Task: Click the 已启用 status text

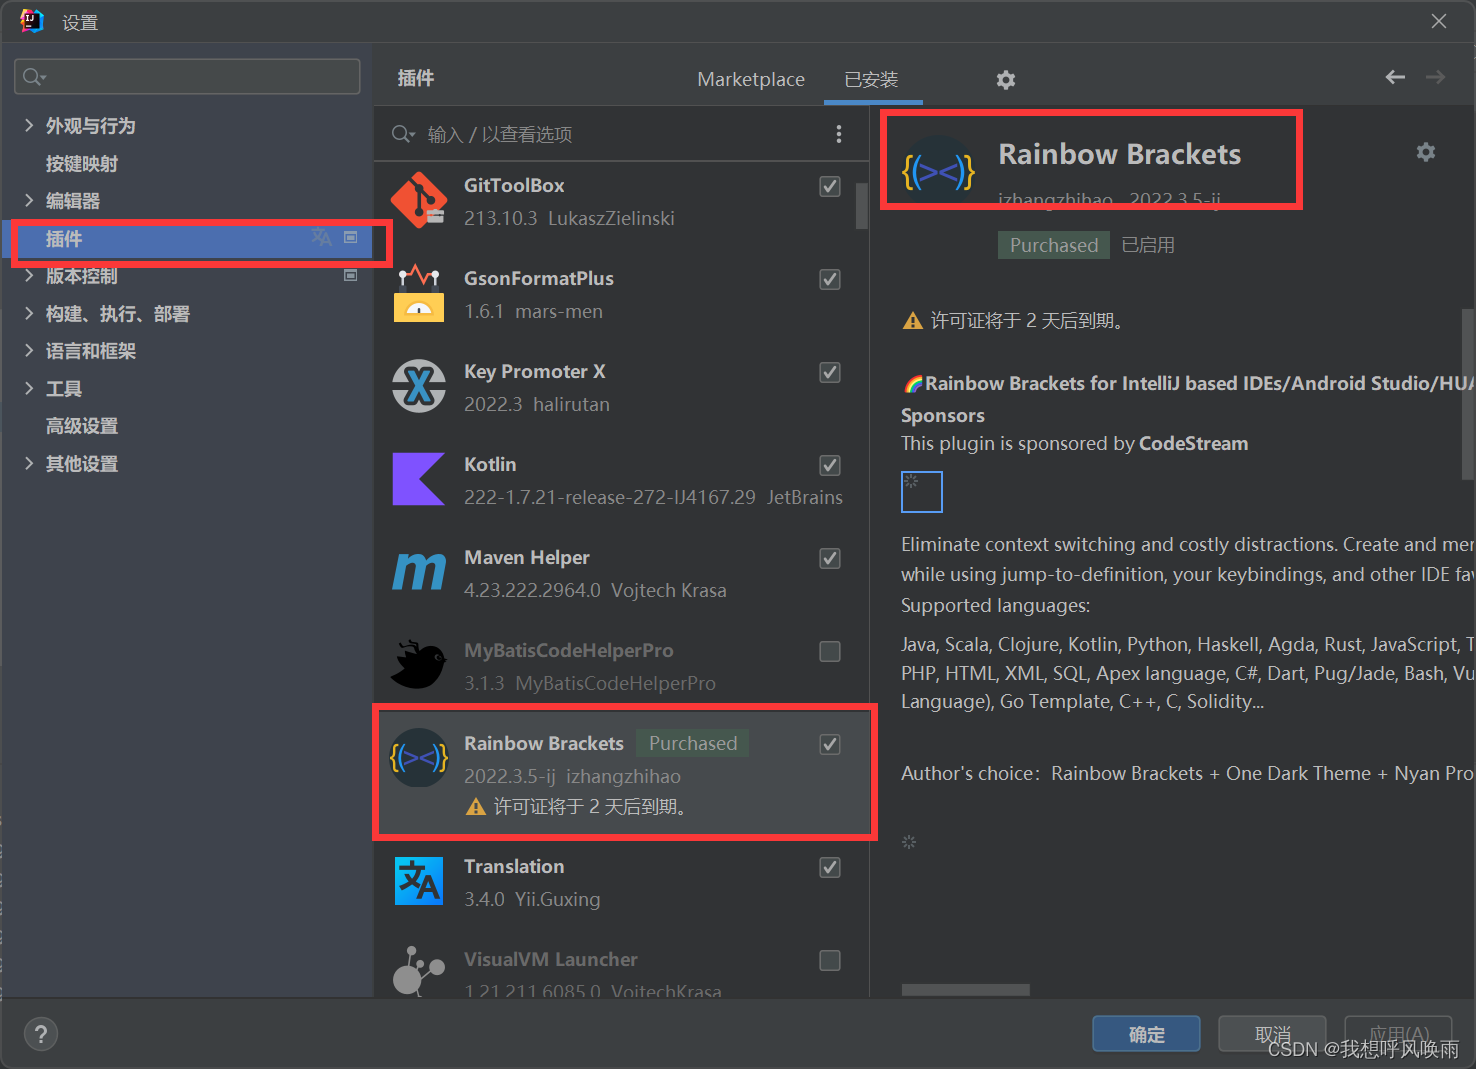Action: [1148, 245]
